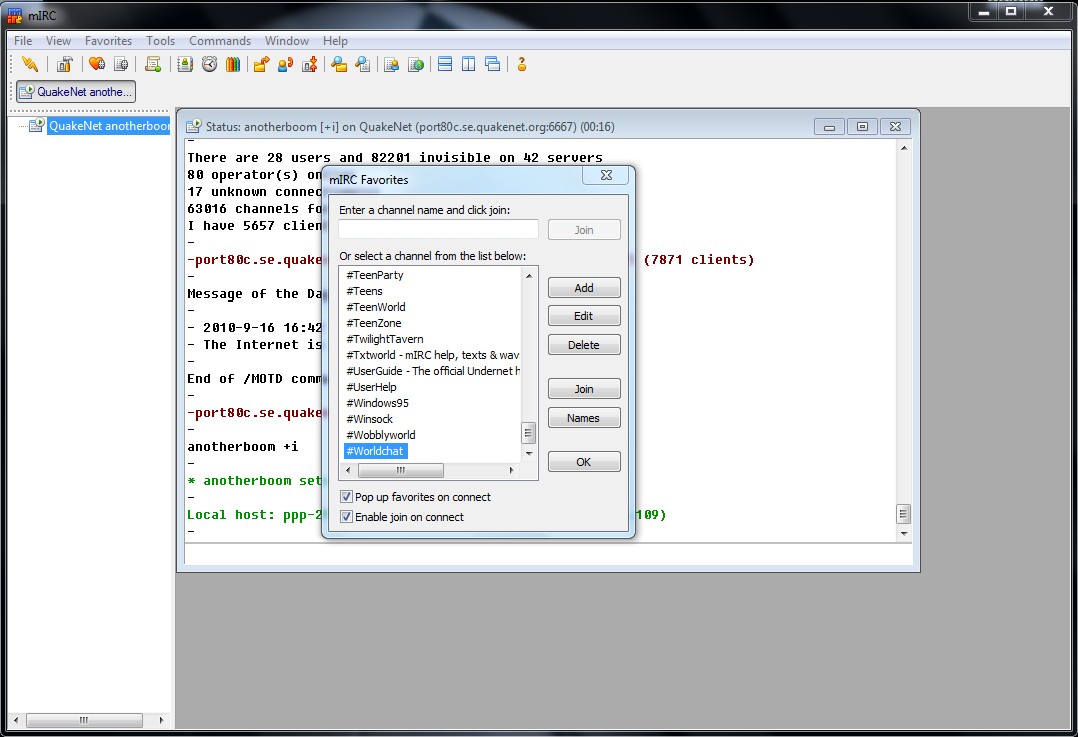1078x737 pixels.
Task: Open Received files magnifier-folder icon
Action: pos(339,64)
